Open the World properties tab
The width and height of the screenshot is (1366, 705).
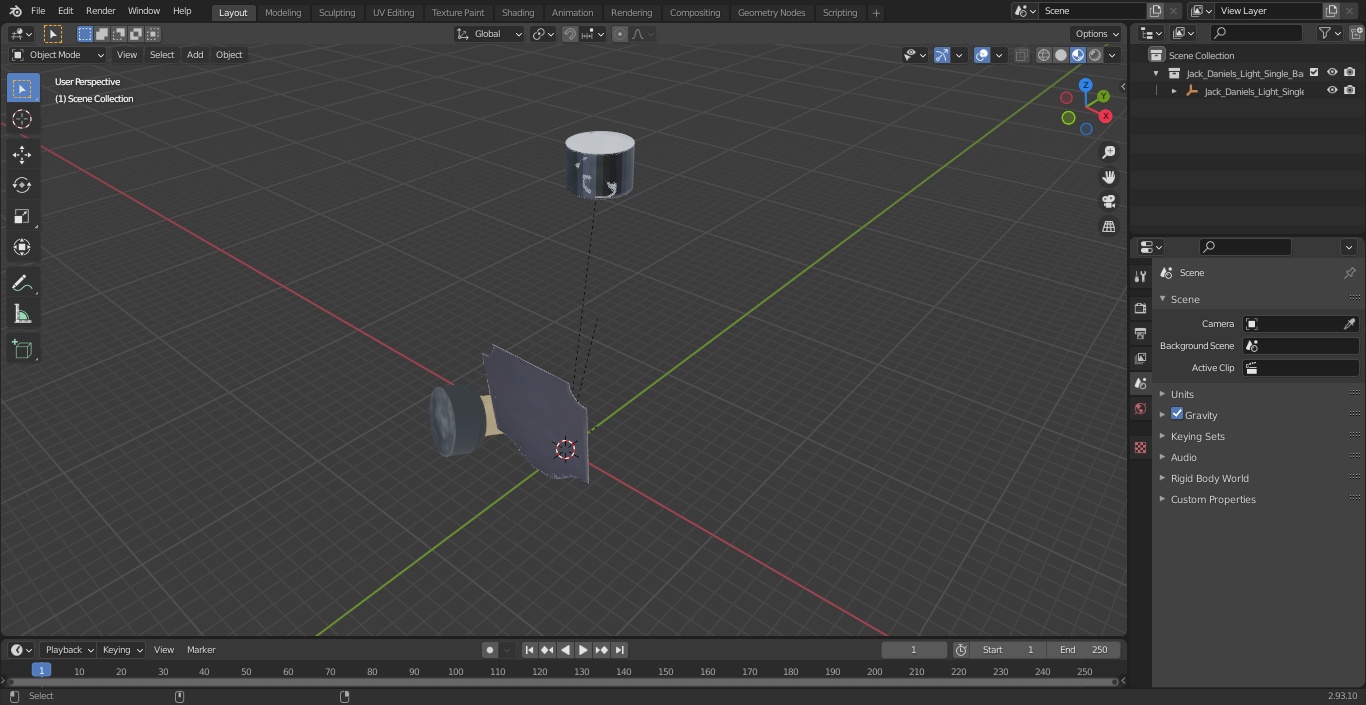[1140, 408]
